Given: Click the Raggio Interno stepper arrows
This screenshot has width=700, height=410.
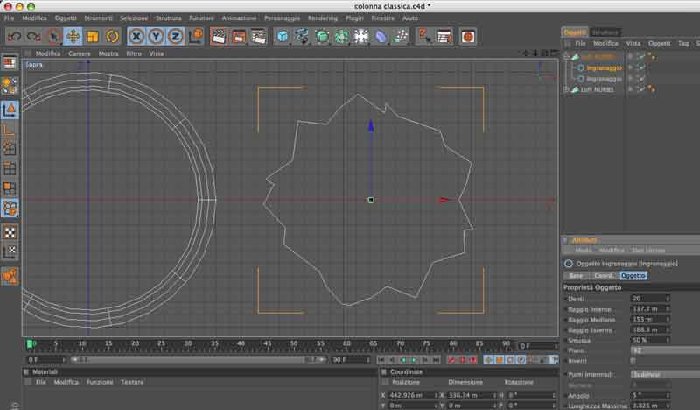Looking at the screenshot, I should [667, 309].
